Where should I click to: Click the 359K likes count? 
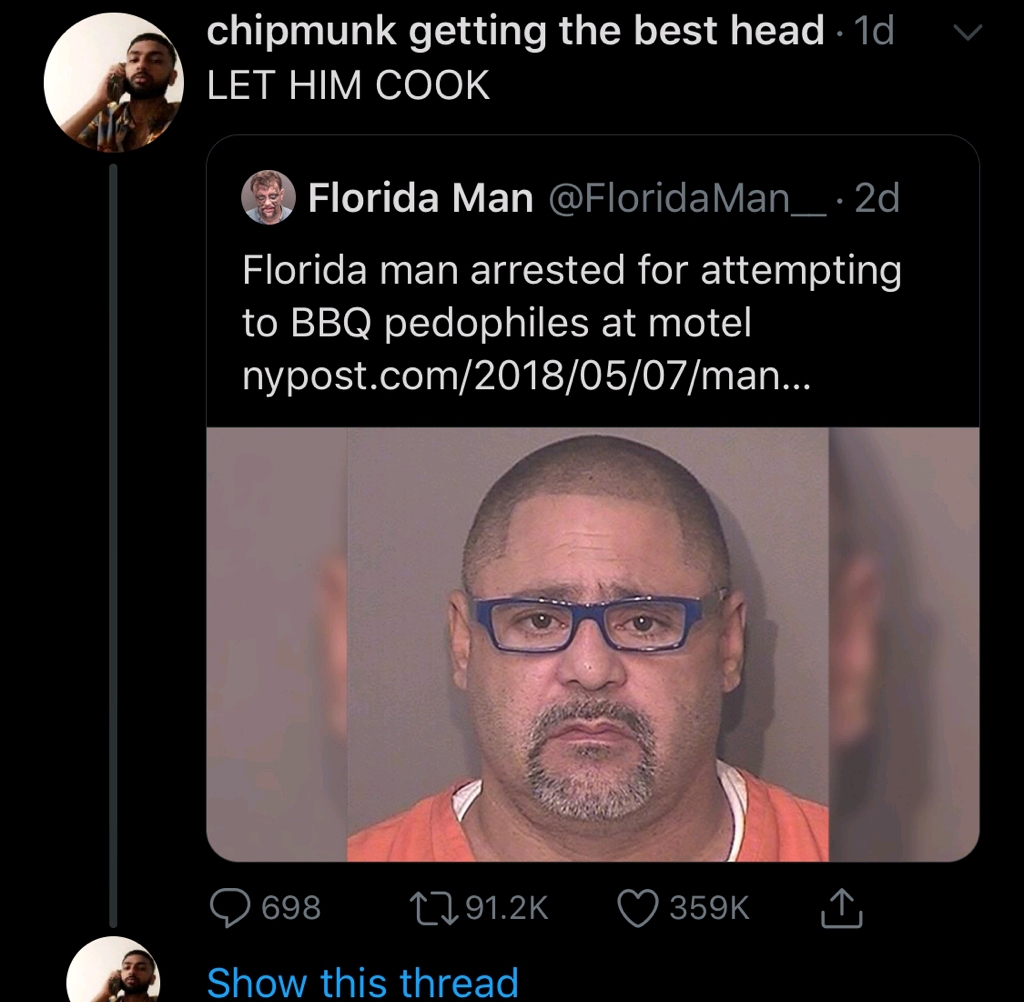[709, 907]
